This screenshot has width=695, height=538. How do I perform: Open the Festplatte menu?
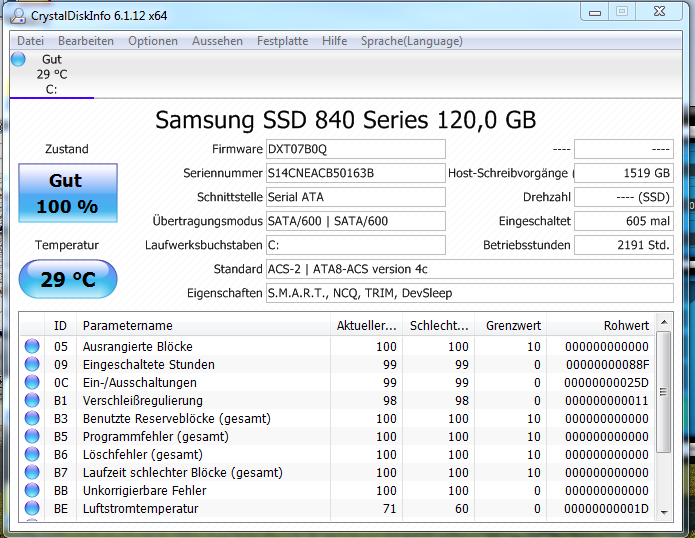[282, 41]
